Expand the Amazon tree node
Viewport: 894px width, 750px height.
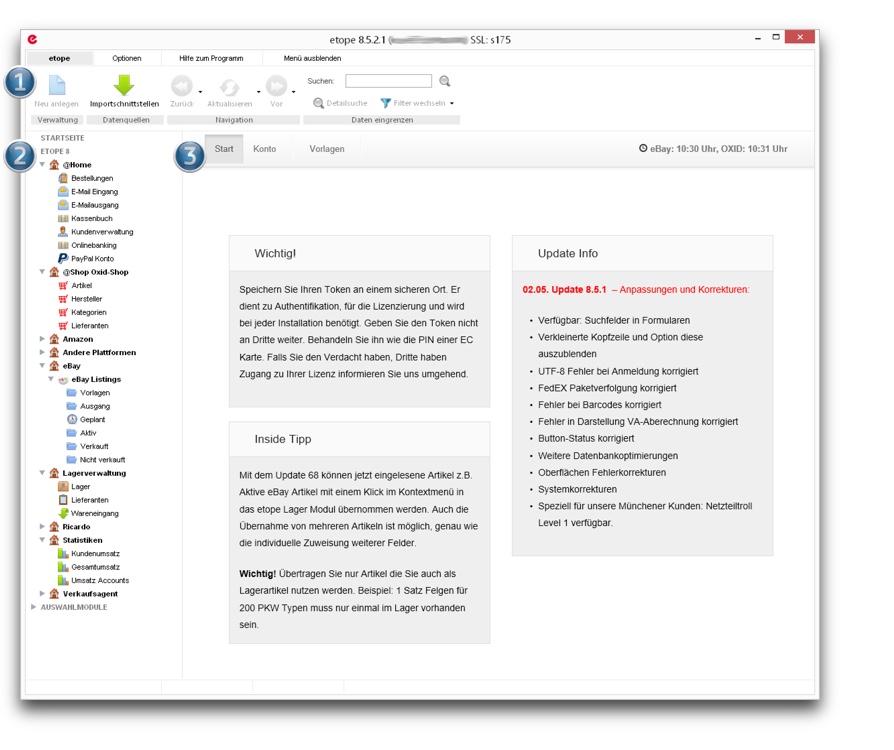(x=42, y=339)
